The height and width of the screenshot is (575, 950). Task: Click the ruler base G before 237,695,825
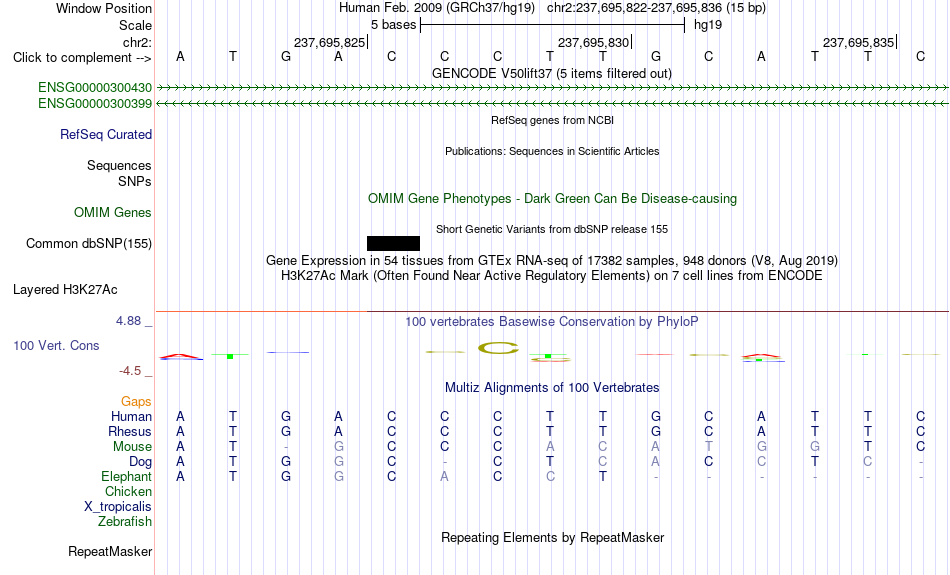point(286,57)
